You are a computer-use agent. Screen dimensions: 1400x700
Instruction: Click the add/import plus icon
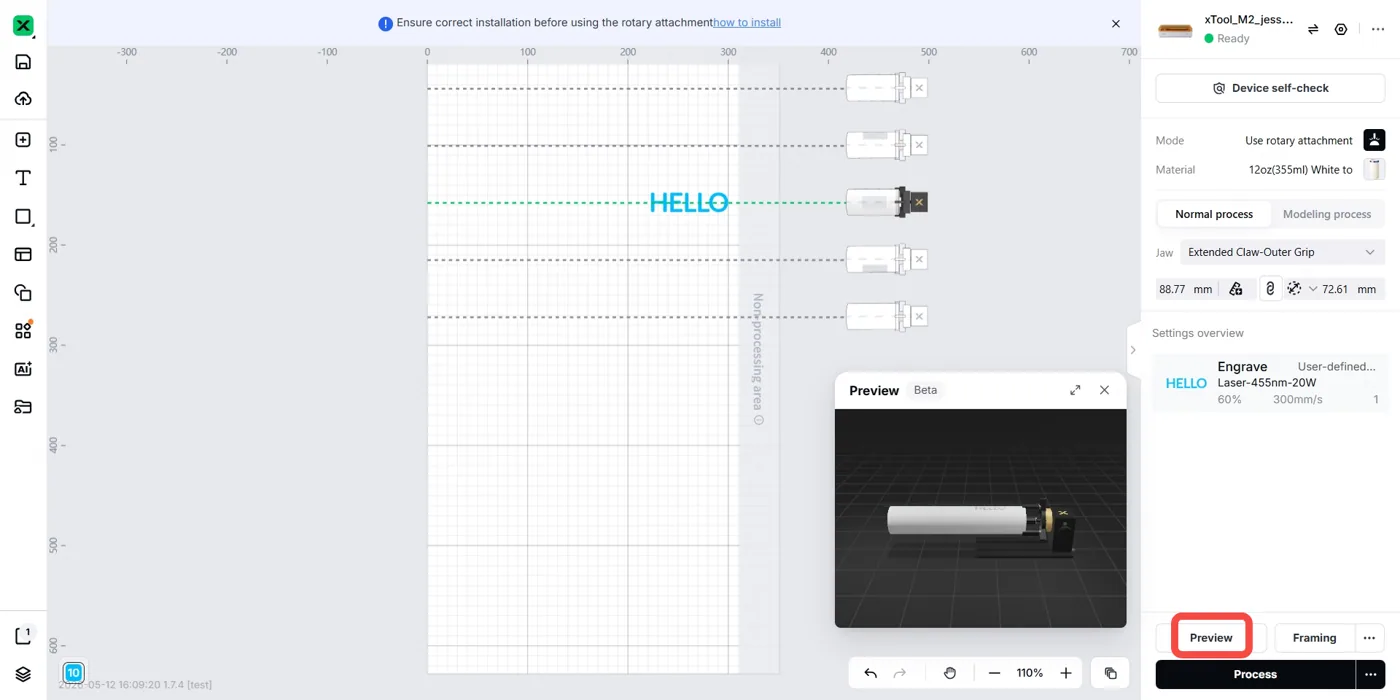[x=22, y=140]
